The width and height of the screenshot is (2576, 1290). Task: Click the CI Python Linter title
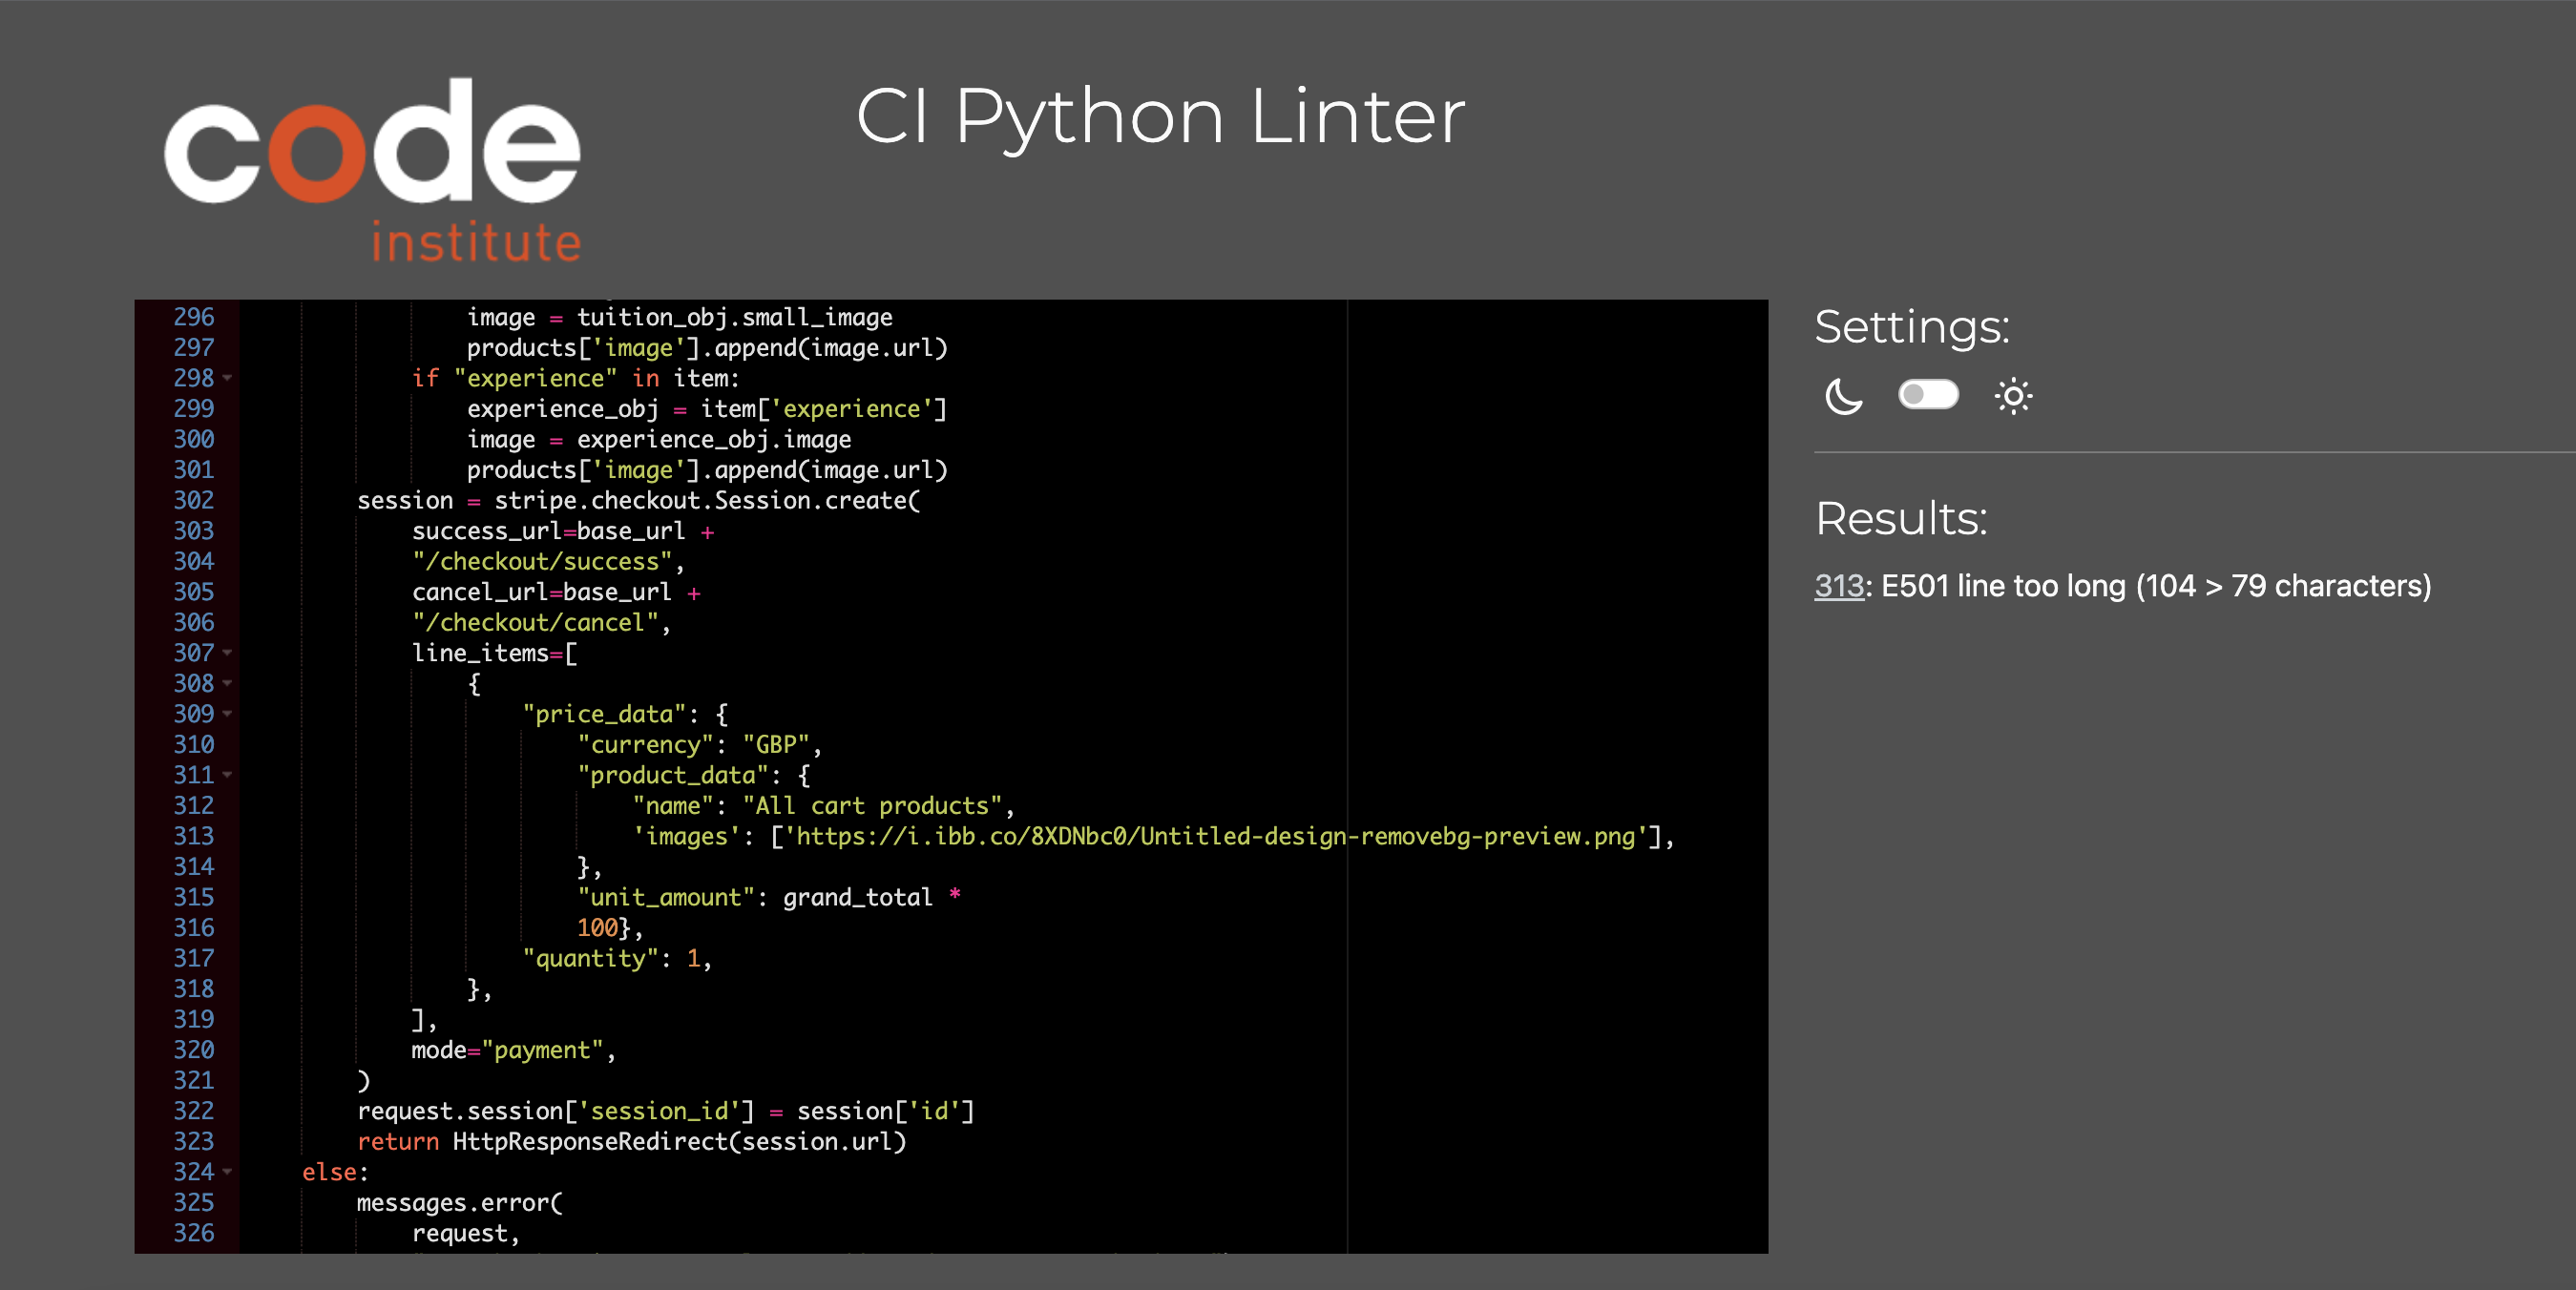click(x=1160, y=116)
